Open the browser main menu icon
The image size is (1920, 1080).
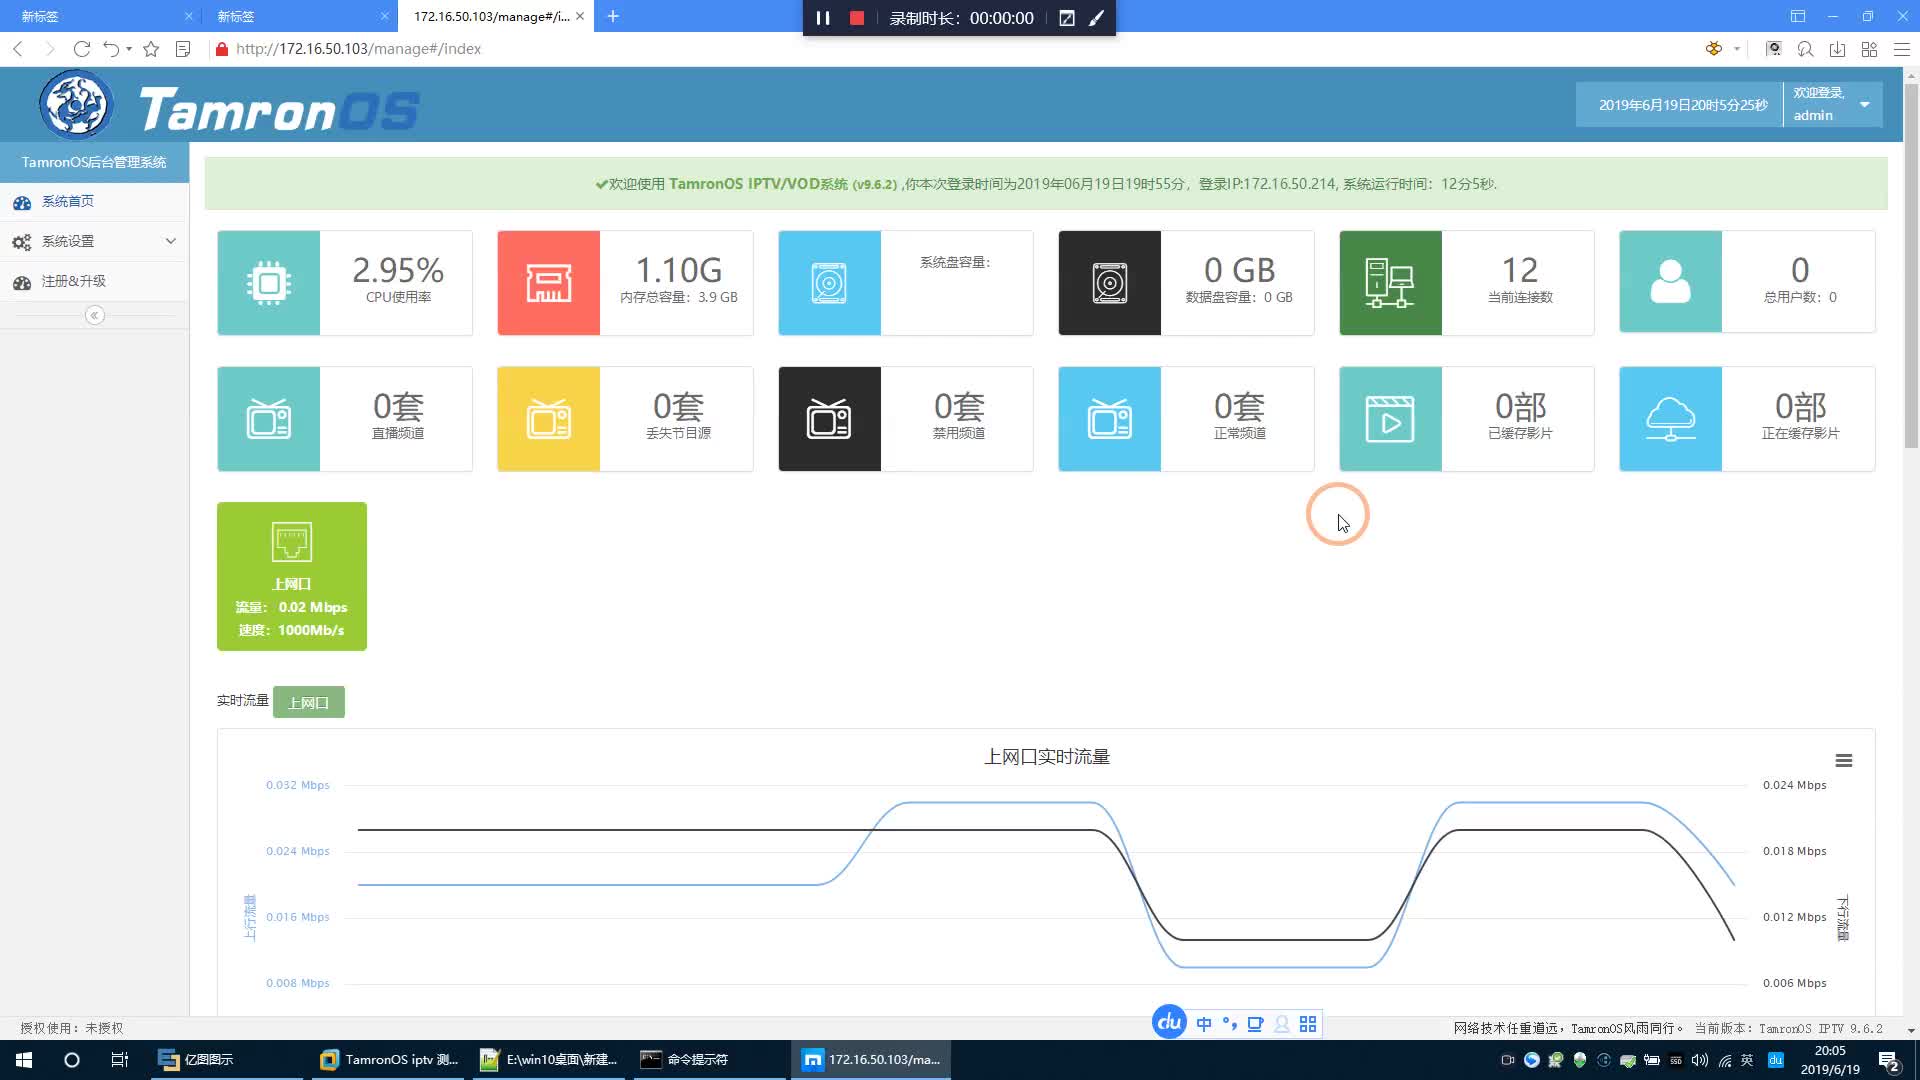pyautogui.click(x=1902, y=49)
